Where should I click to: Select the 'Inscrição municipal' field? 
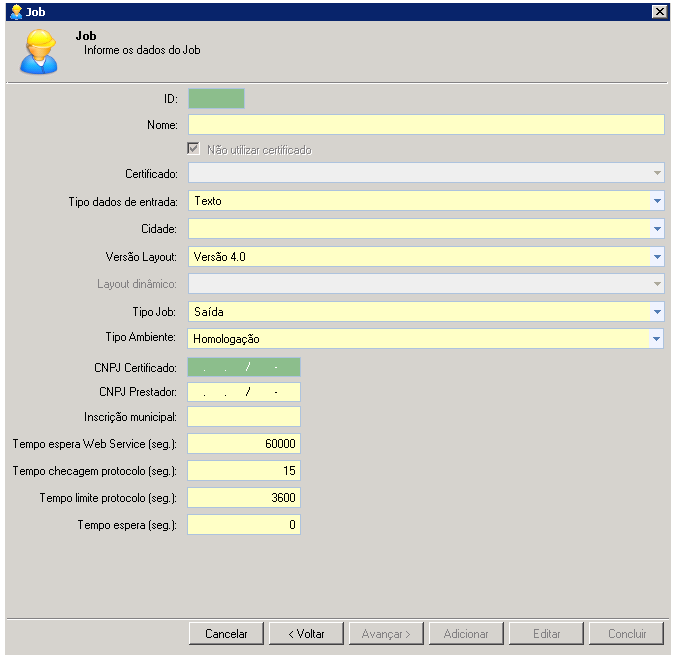244,417
